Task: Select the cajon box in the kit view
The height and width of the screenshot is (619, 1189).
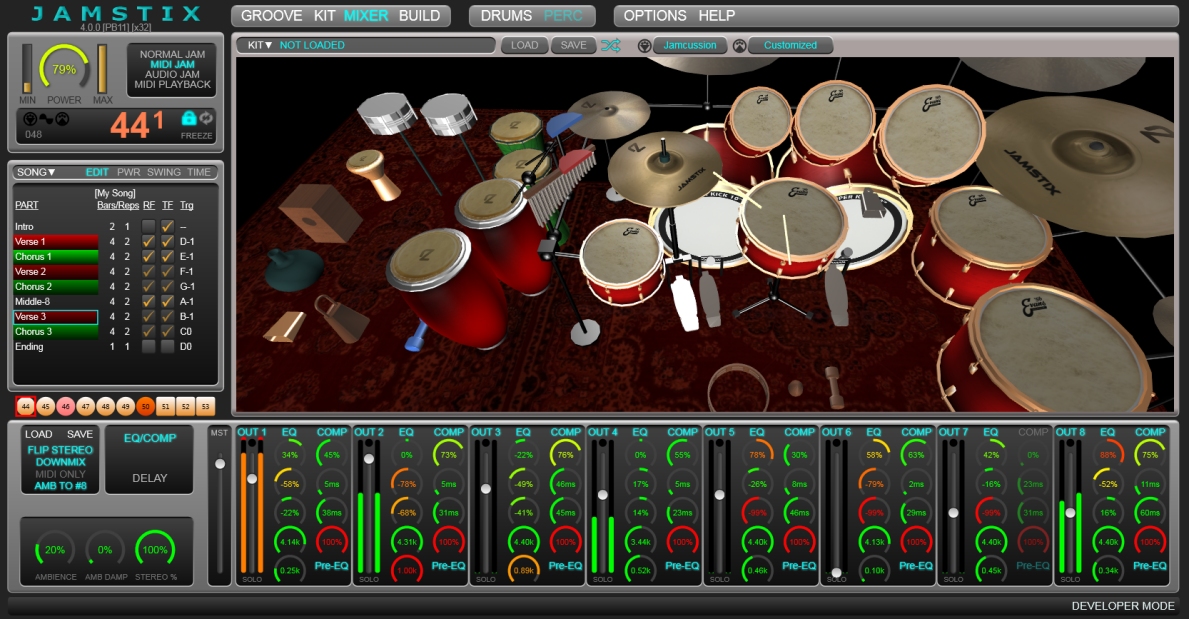Action: click(x=320, y=212)
